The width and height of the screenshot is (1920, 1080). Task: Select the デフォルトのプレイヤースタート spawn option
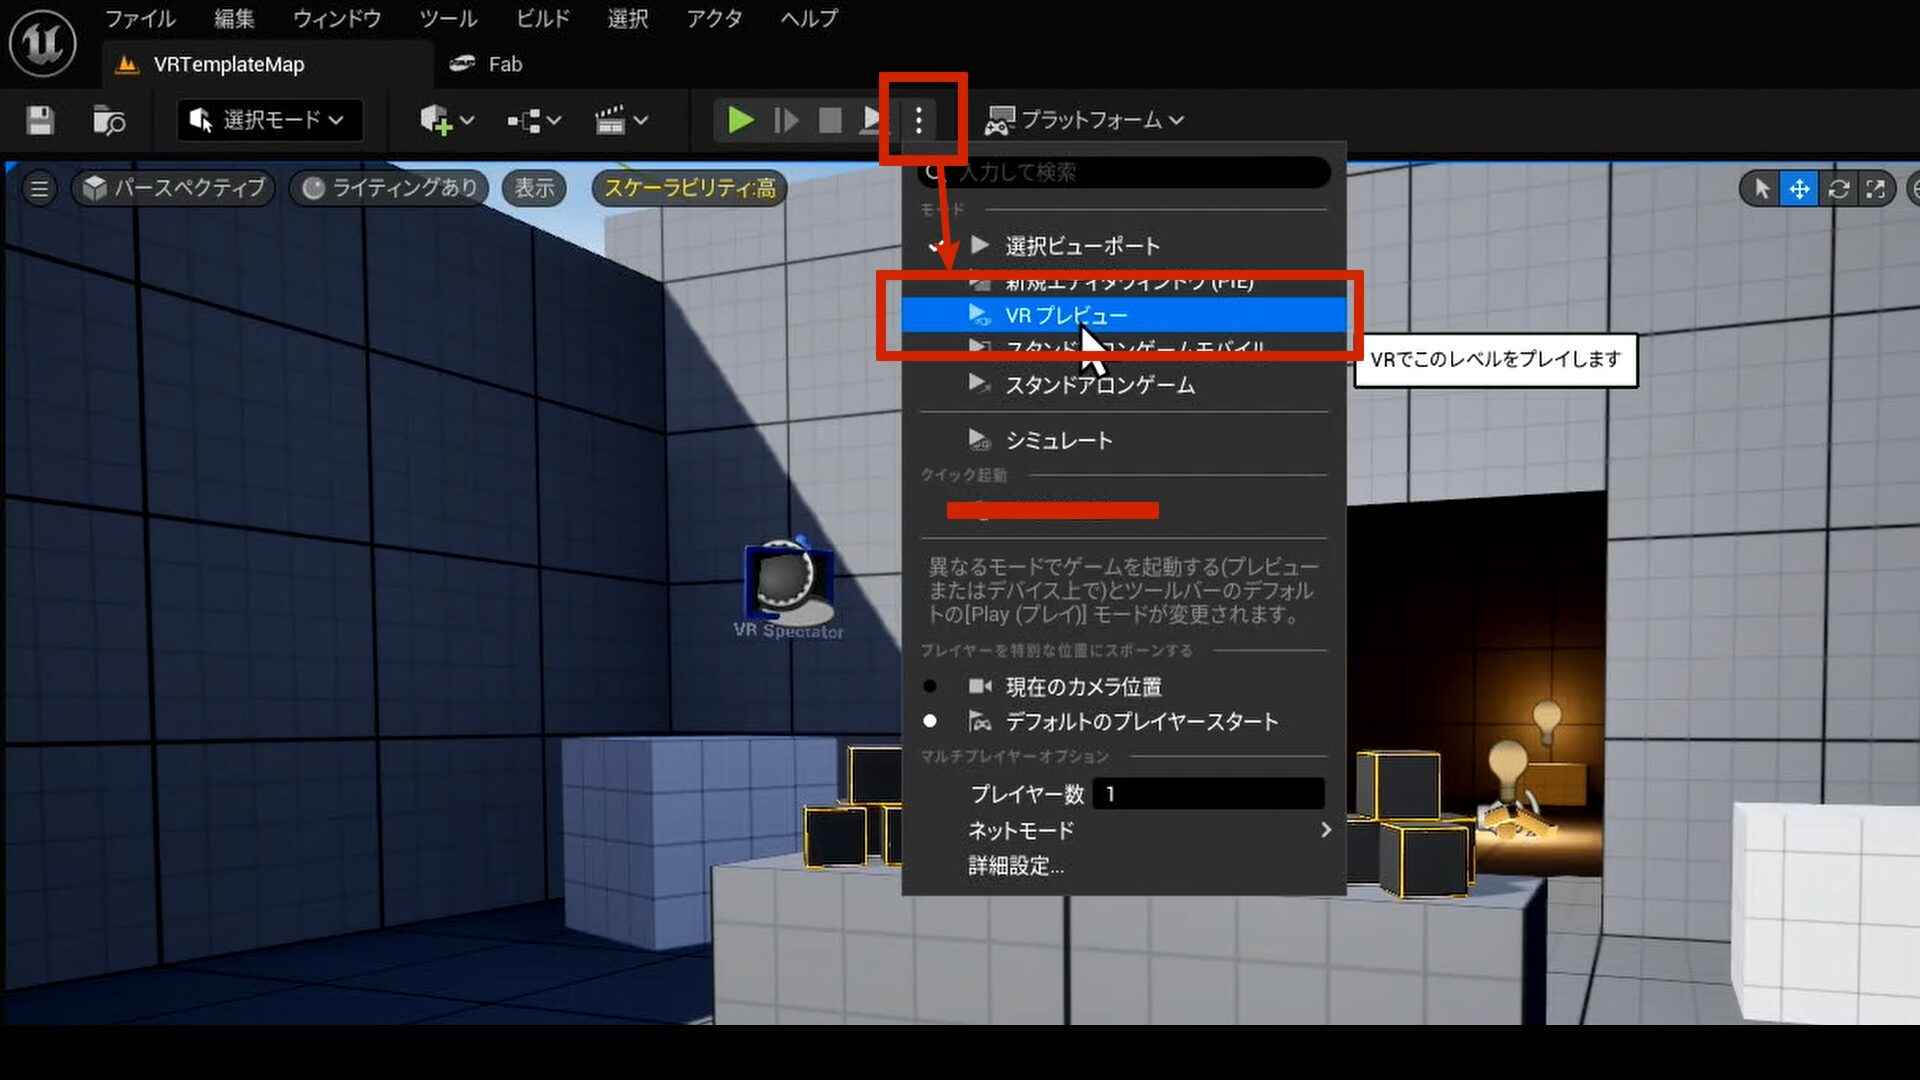1140,721
